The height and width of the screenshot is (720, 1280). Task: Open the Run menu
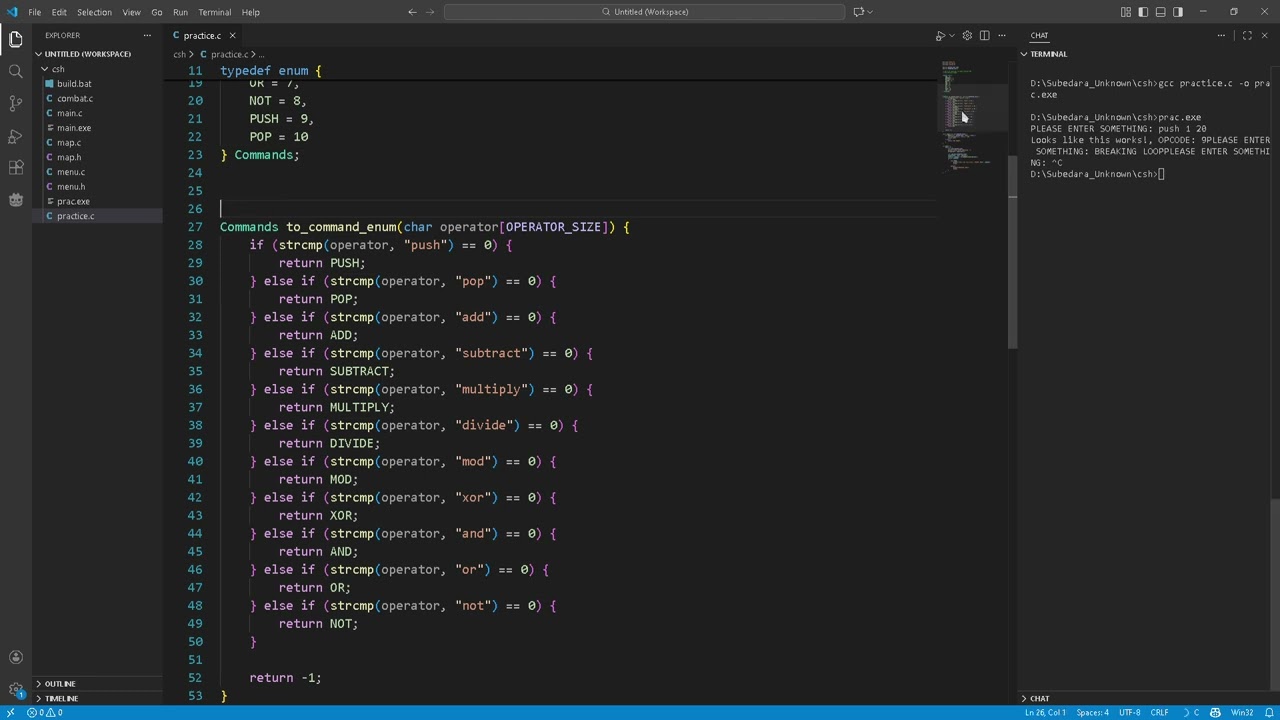point(180,12)
